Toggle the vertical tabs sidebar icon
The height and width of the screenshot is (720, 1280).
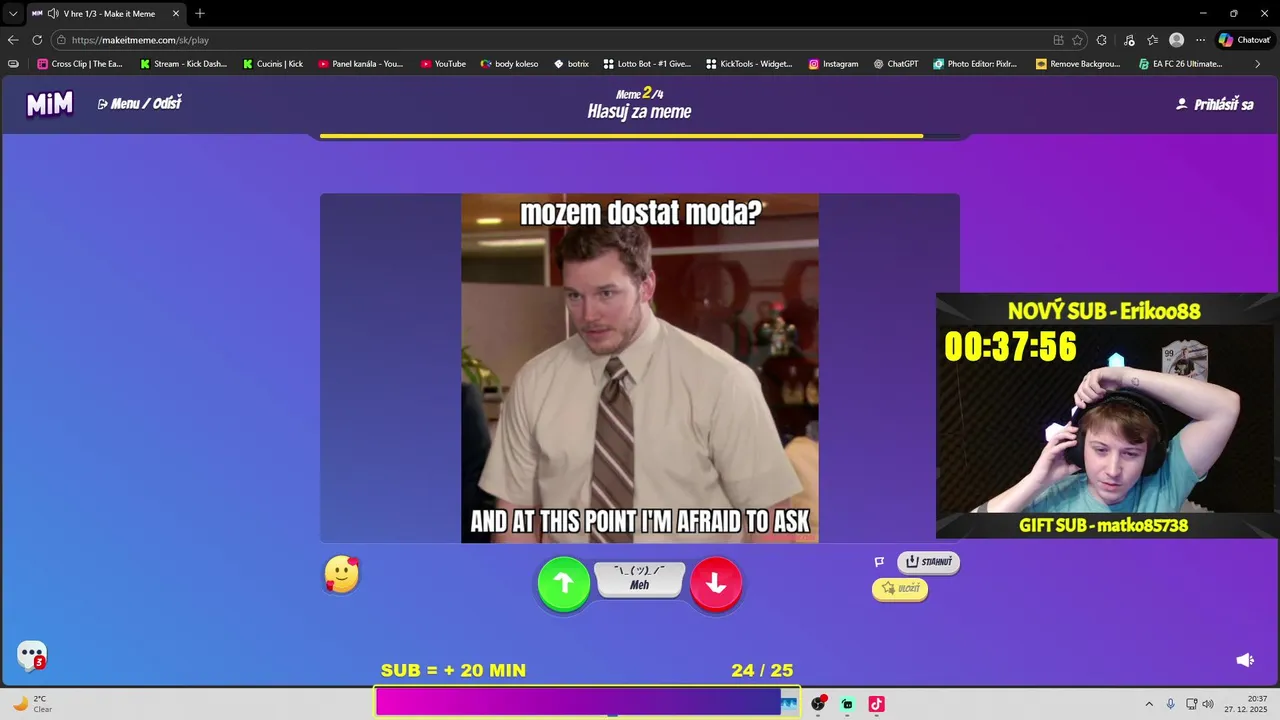(x=13, y=64)
